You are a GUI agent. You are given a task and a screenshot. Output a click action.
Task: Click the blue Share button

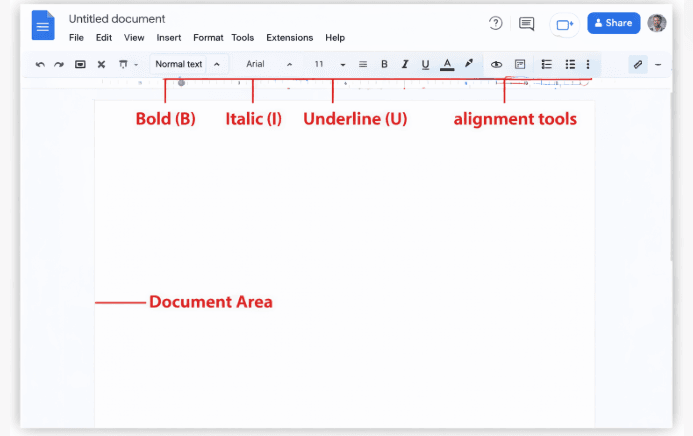[x=613, y=23]
